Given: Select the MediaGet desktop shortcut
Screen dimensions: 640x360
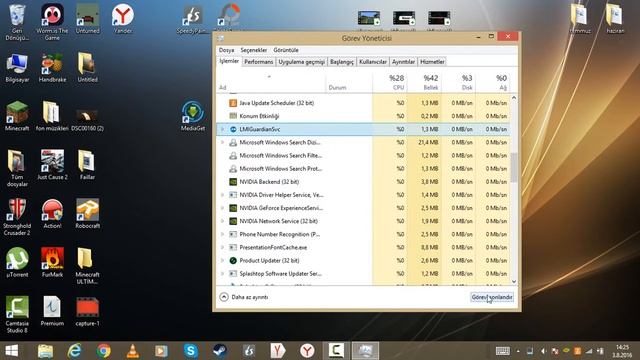Looking at the screenshot, I should 193,116.
